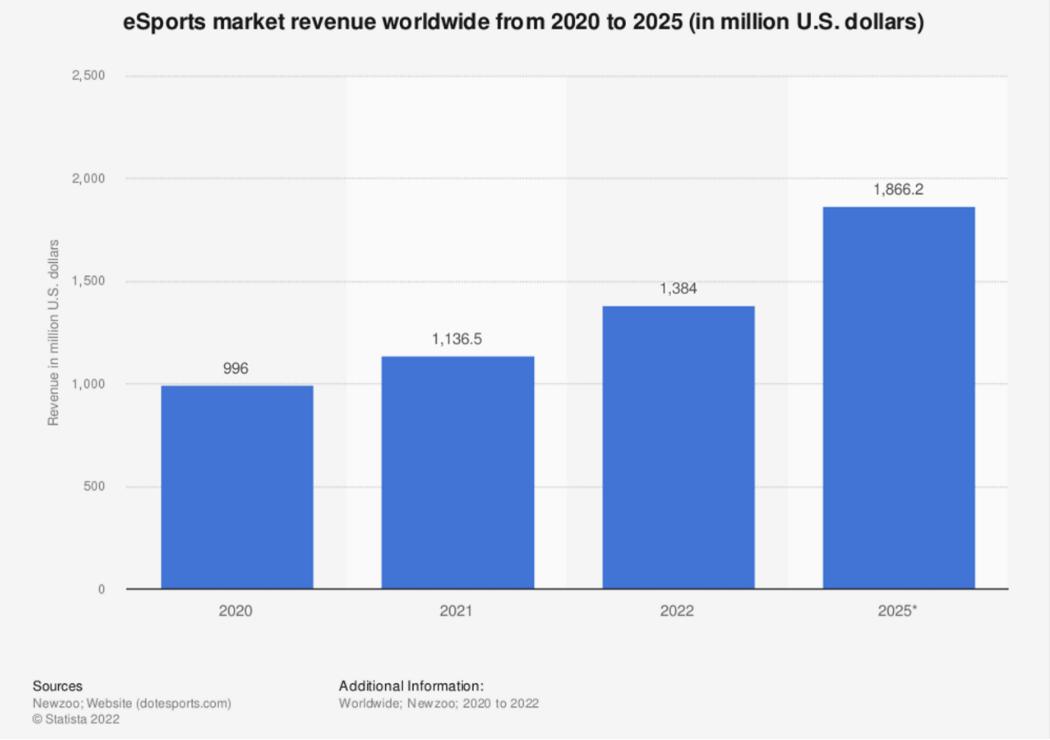Click the 'Revenue in million U.S. dollars' axis title
Screen dimensions: 1050x740
(54, 333)
